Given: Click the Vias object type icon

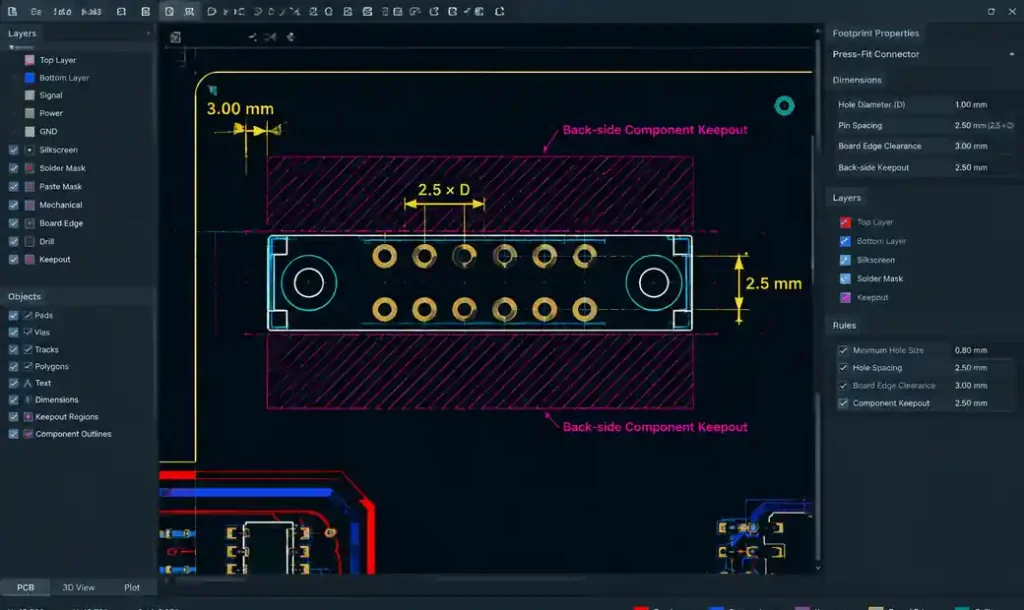Looking at the screenshot, I should [28, 332].
